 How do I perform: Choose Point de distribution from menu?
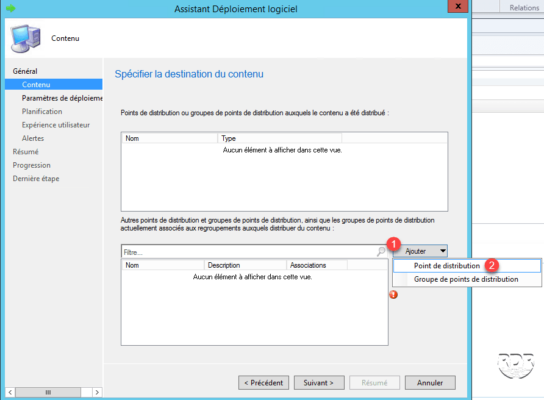(x=467, y=266)
